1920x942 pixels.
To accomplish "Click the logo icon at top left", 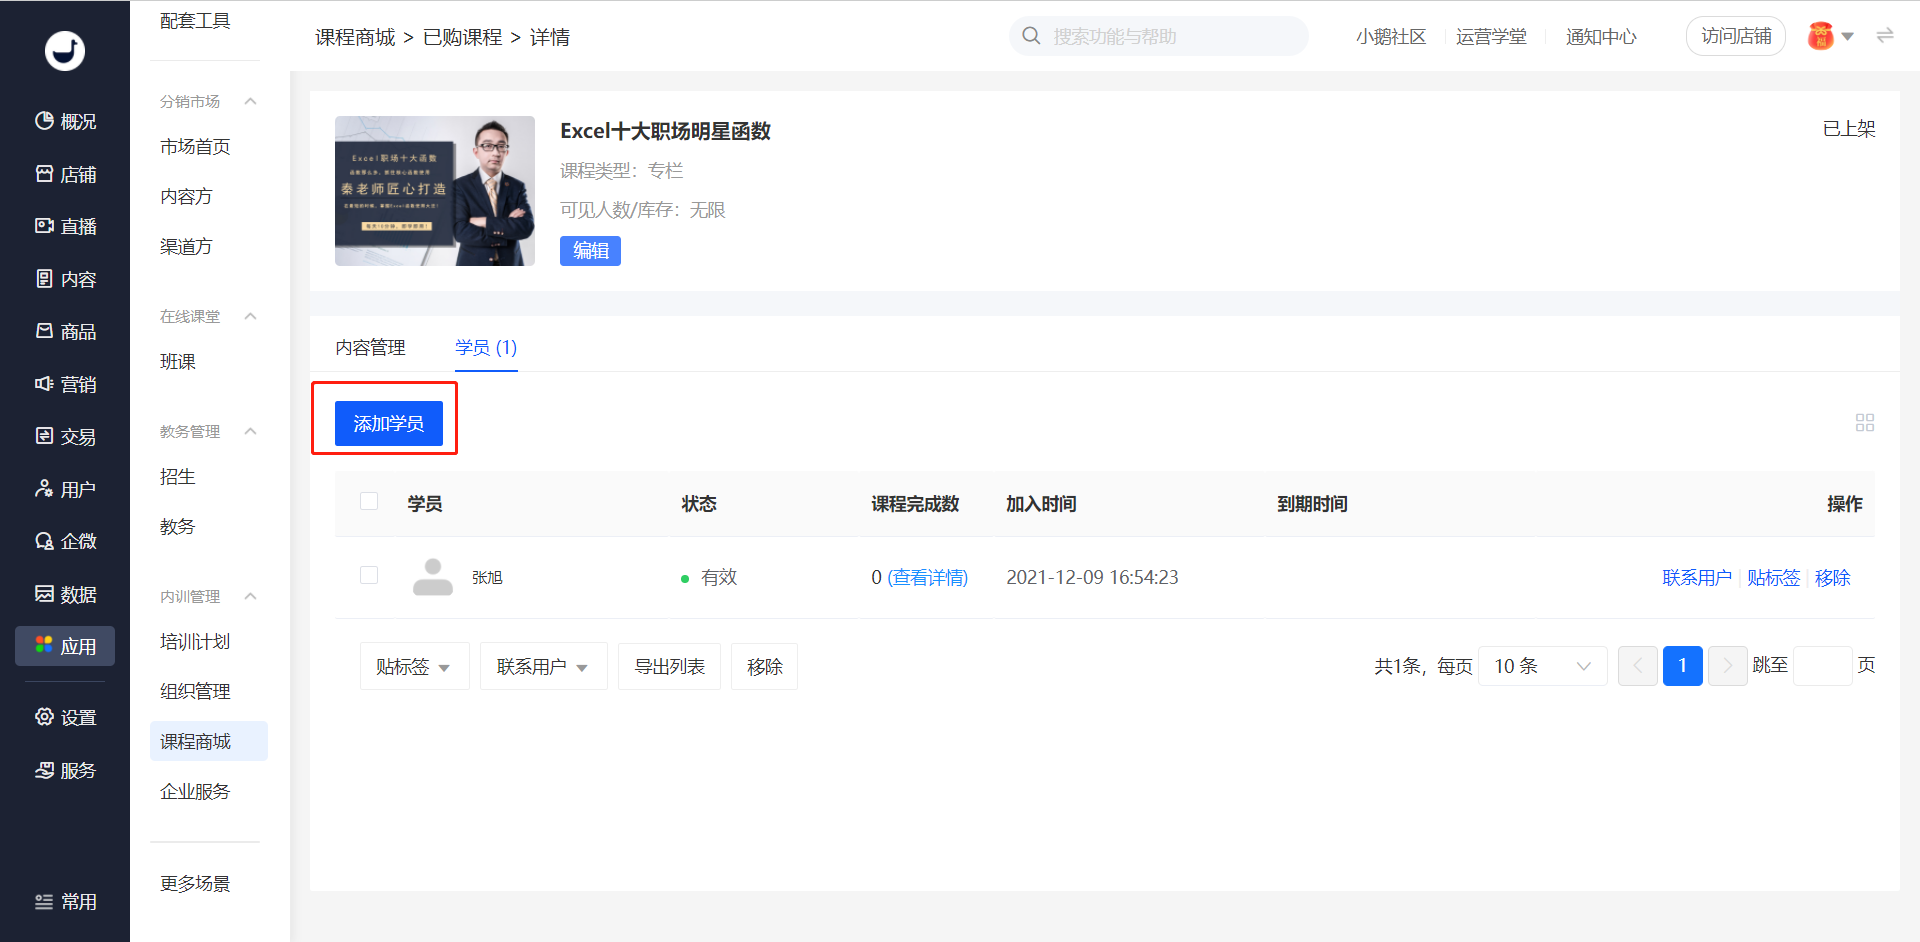I will coord(65,50).
